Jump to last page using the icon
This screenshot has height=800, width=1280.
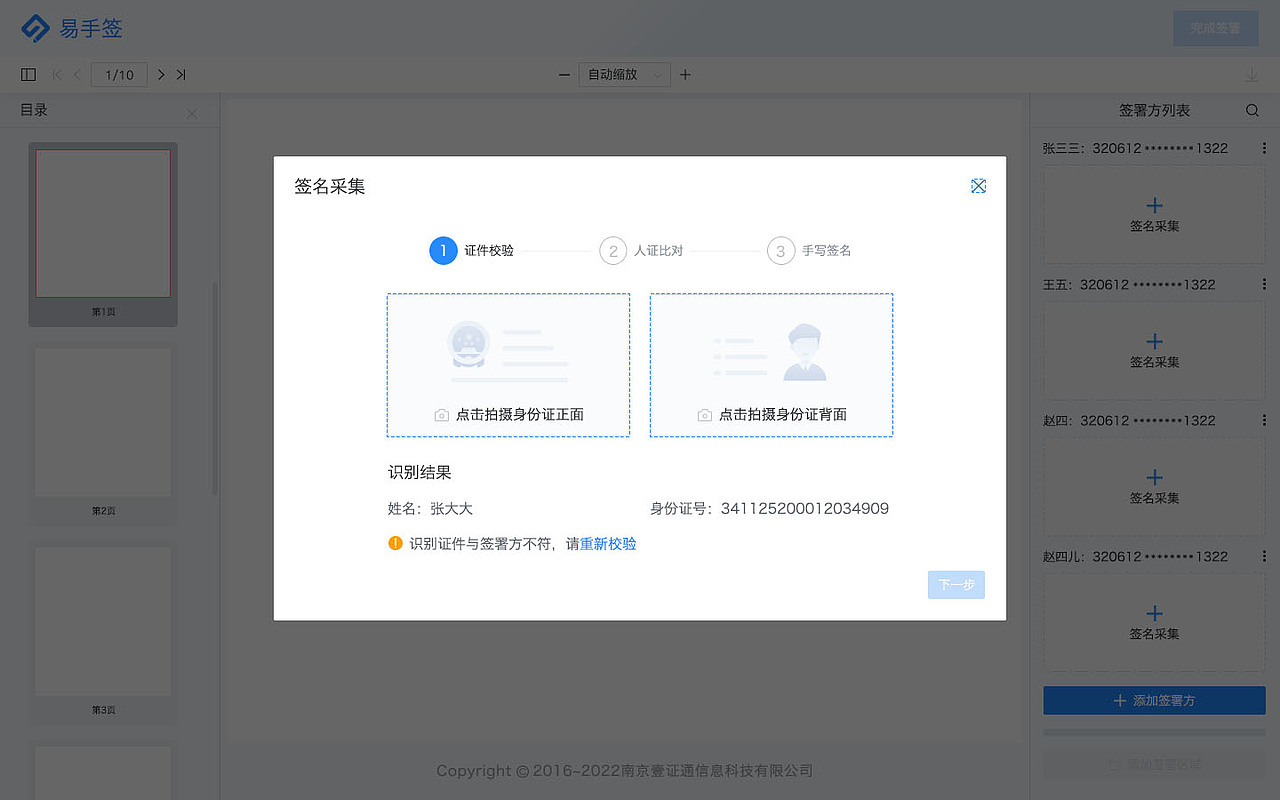(182, 74)
